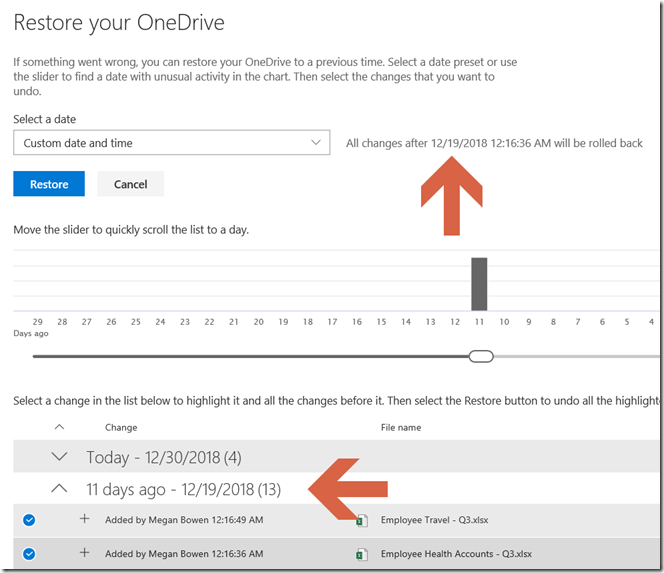664x573 pixels.
Task: Click the plus icon on the 12:16:36 AM row
Action: pos(85,553)
